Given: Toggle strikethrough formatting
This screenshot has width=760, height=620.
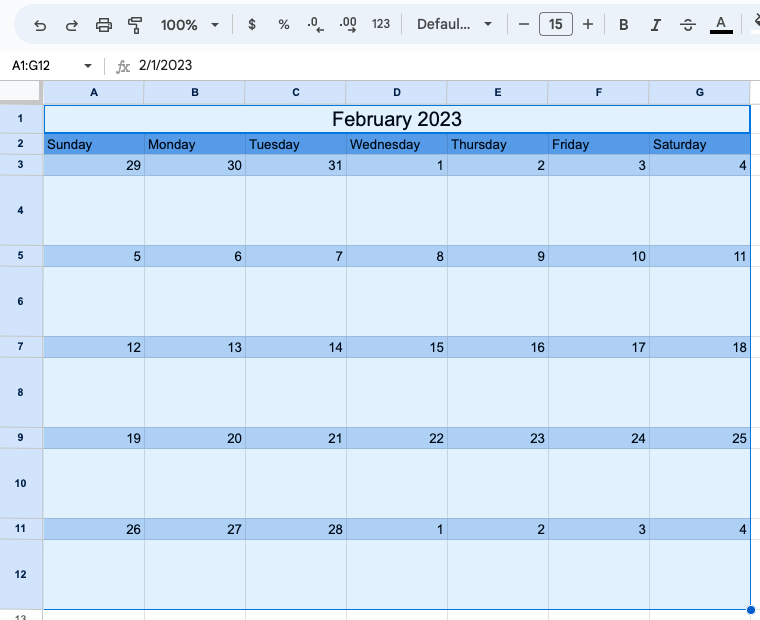Looking at the screenshot, I should point(688,25).
